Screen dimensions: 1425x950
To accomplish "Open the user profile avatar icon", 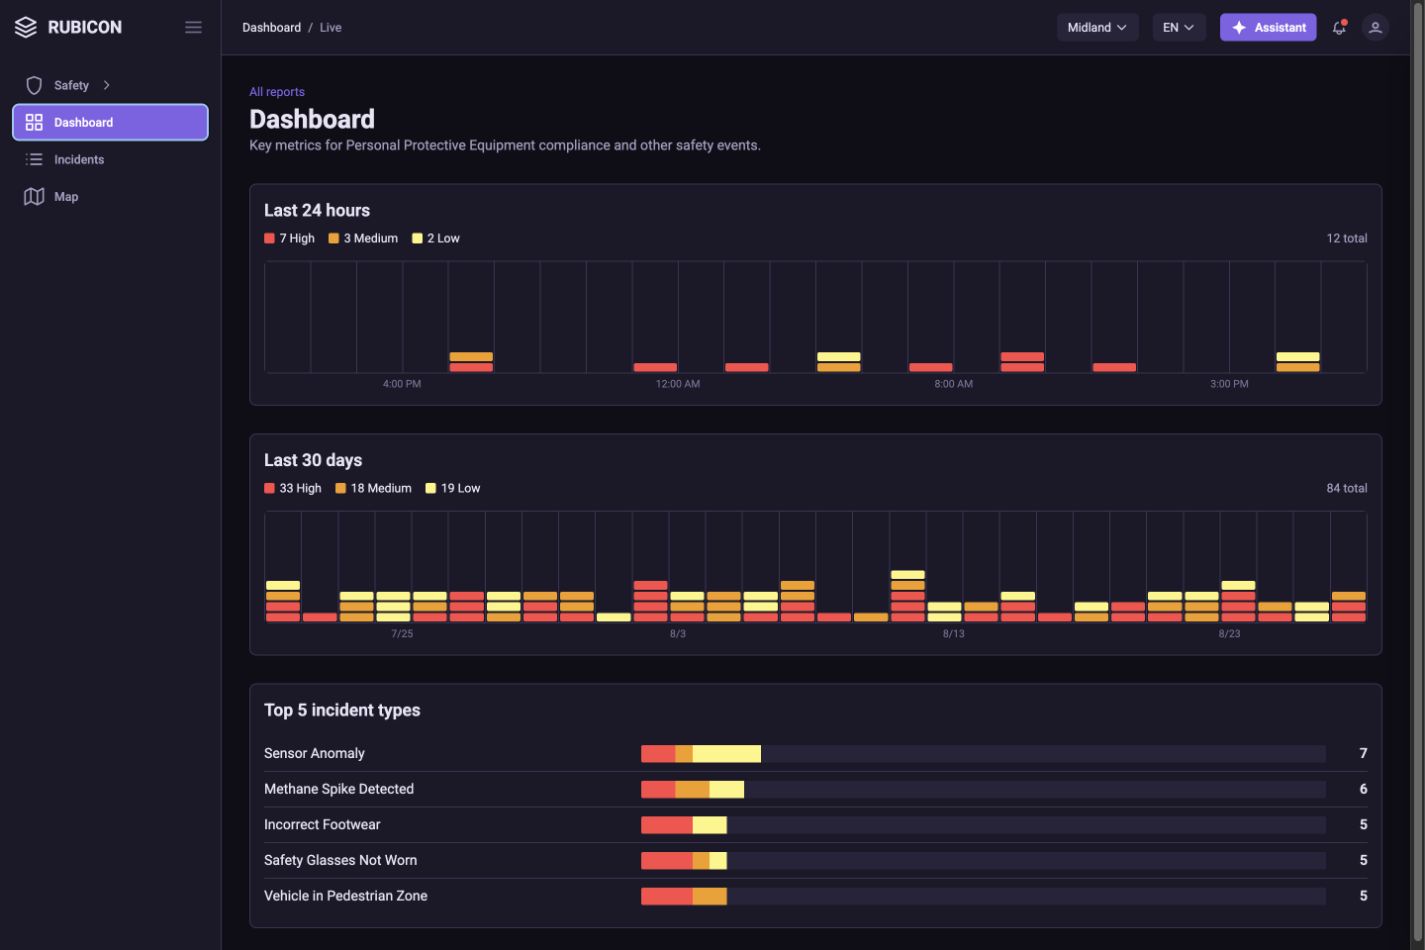I will [x=1376, y=27].
